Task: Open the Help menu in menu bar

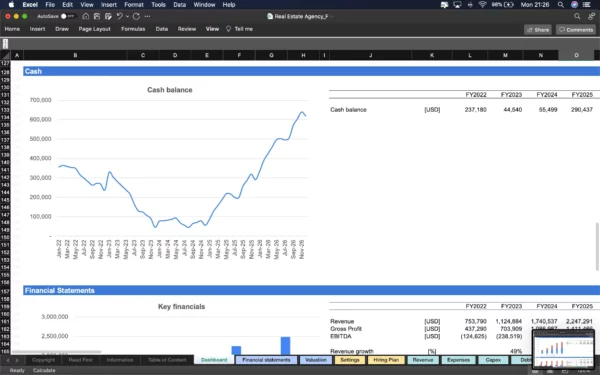Action: click(229, 5)
